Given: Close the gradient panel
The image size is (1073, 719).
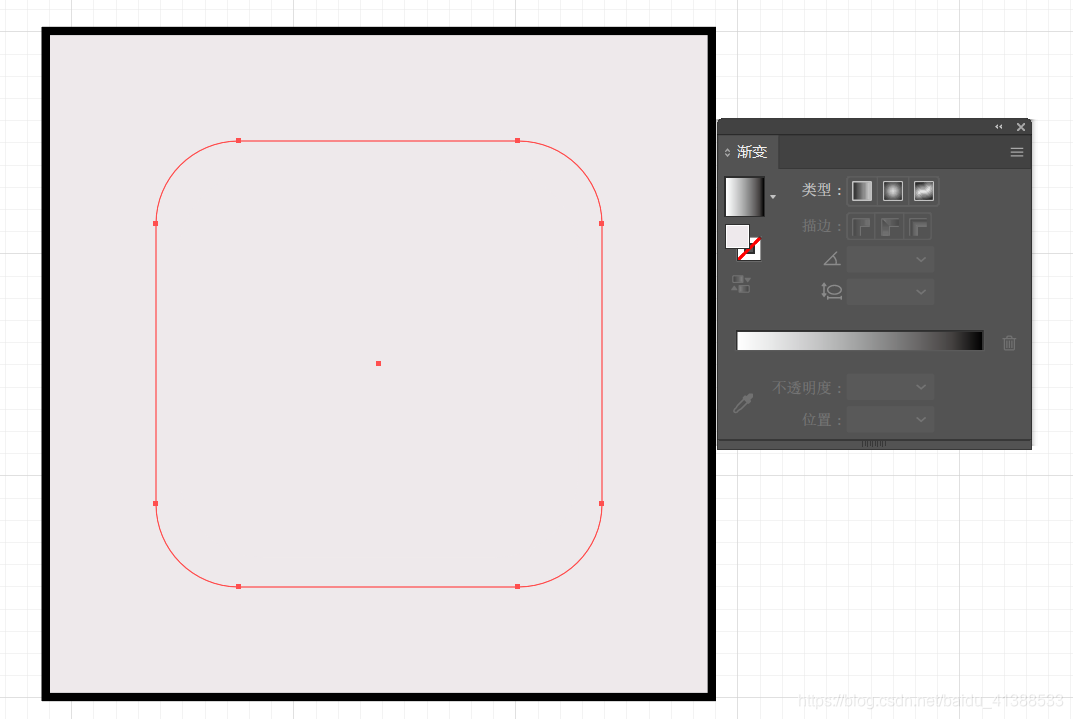Looking at the screenshot, I should (1021, 127).
